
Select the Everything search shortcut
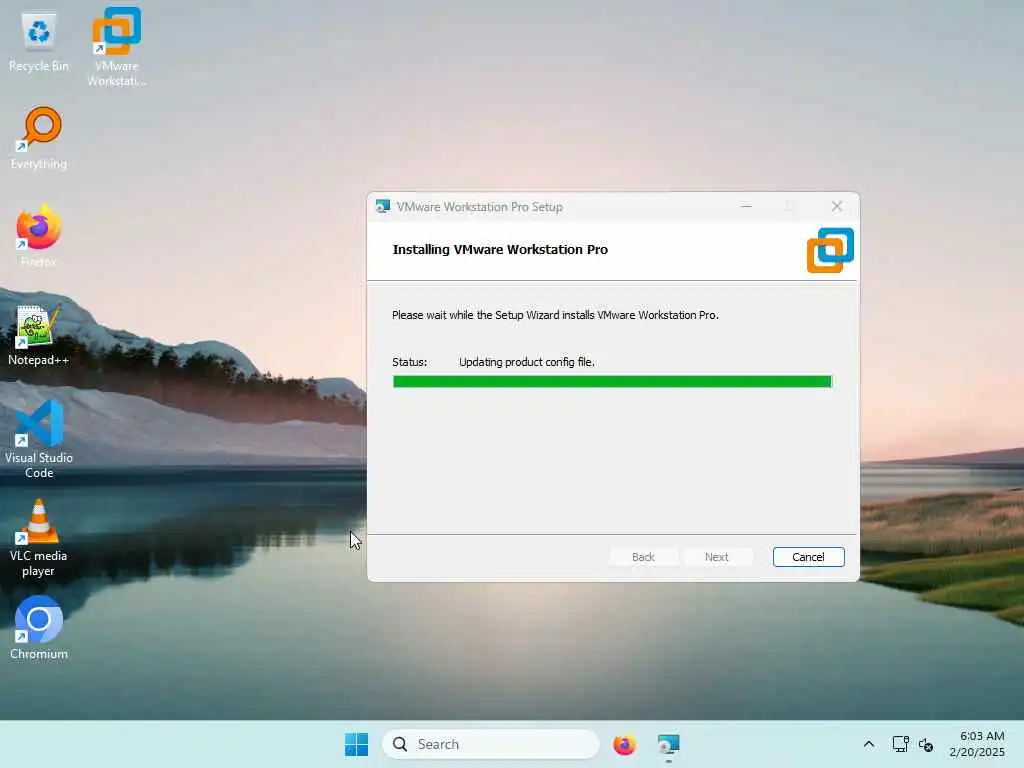click(39, 138)
